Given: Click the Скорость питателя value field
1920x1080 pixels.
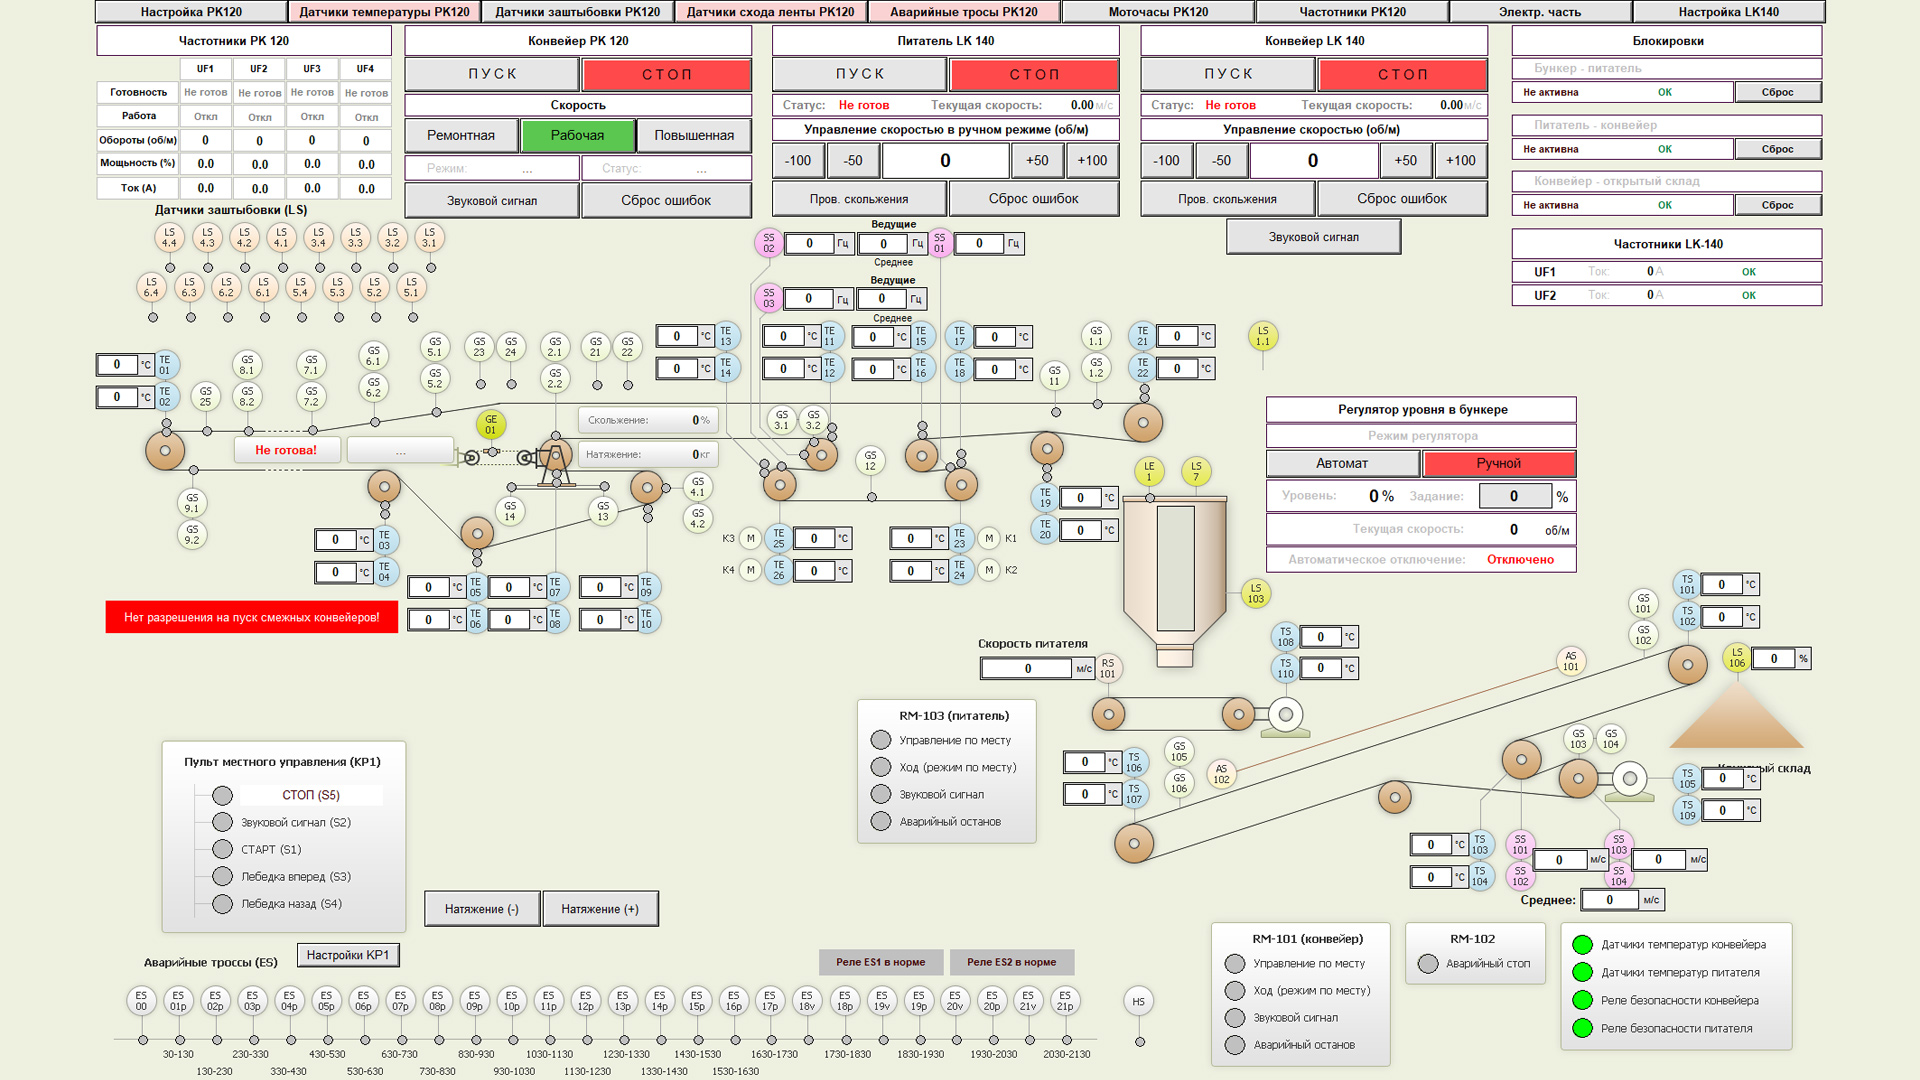Looking at the screenshot, I should coord(1027,668).
